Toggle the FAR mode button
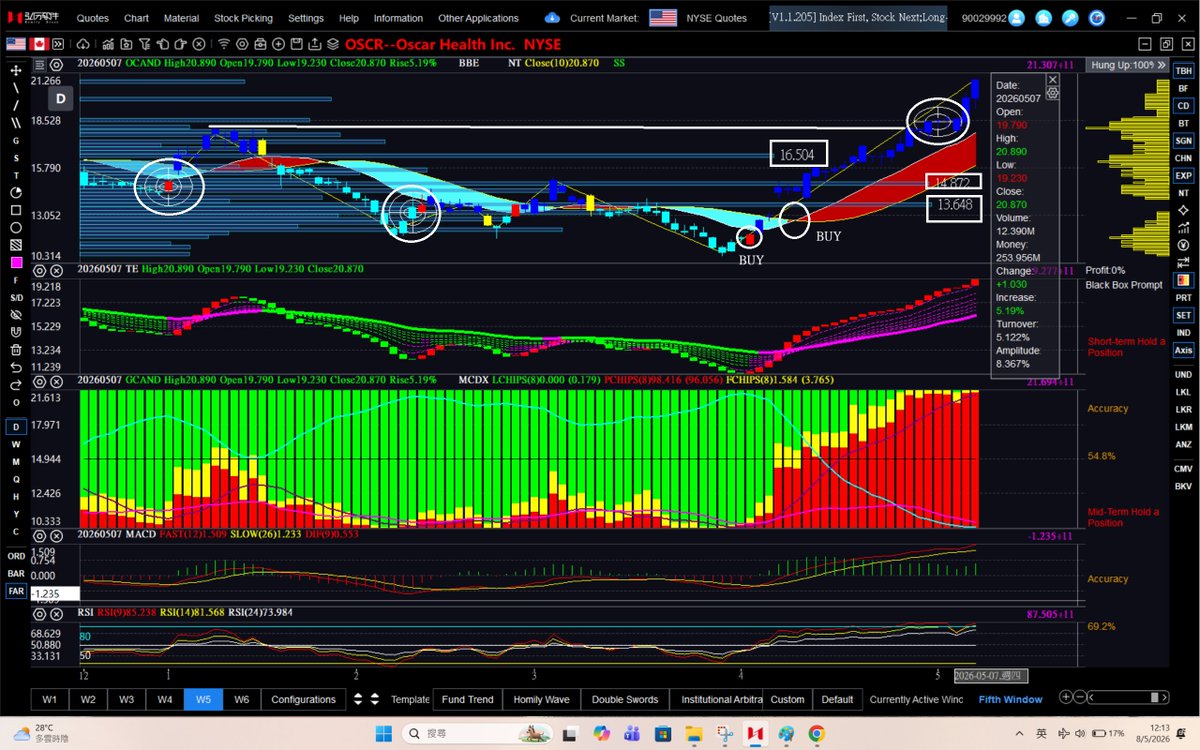 [16, 591]
